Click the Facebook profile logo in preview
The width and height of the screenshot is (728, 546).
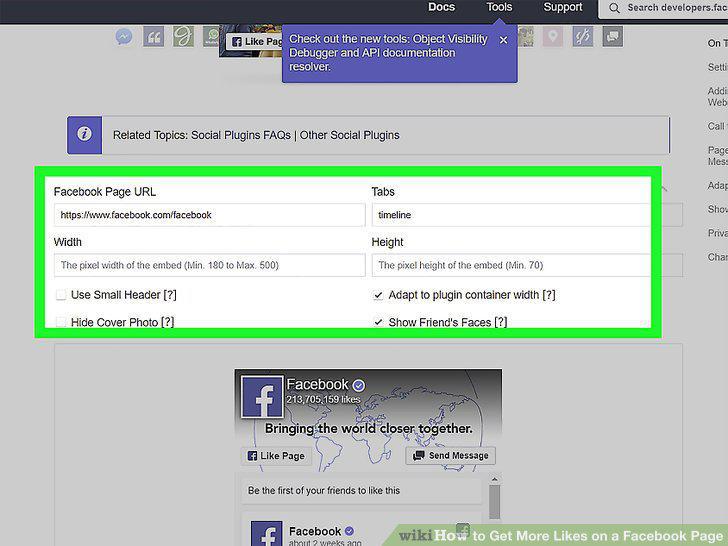click(x=262, y=397)
